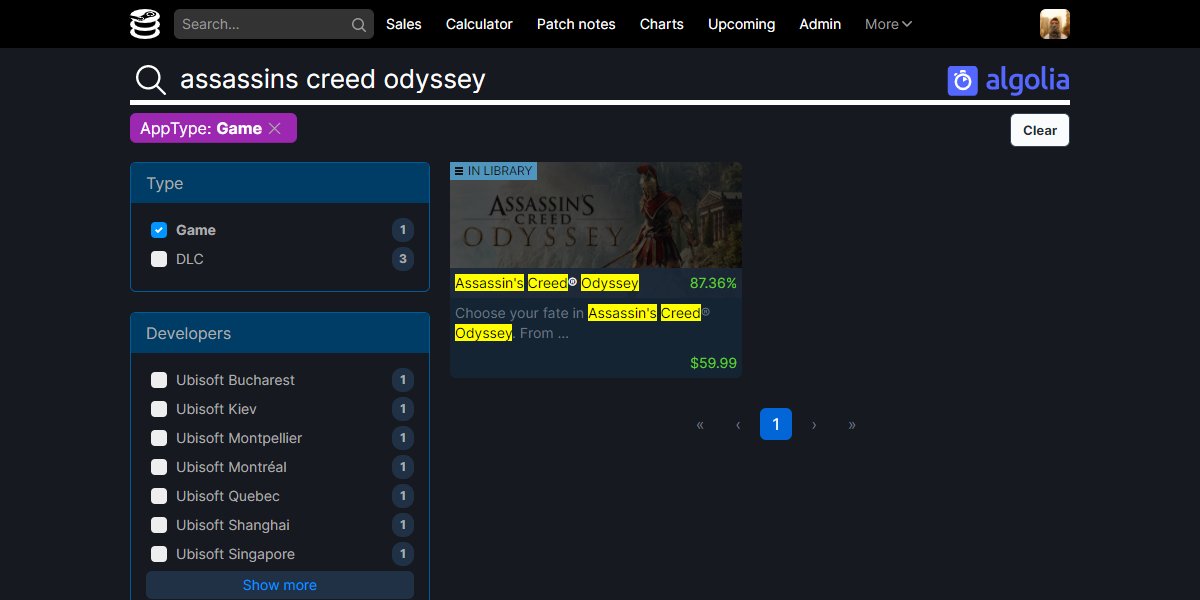Check the Ubisoft Quebec developer filter
Screen dimensions: 1200x600
point(159,496)
